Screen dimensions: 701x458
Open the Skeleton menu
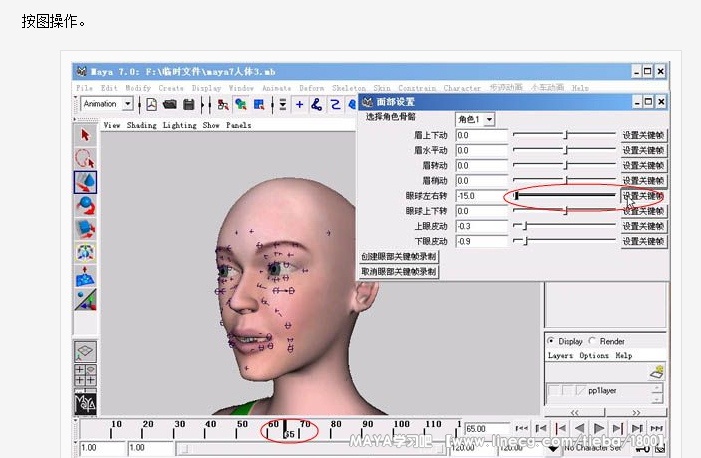(x=349, y=88)
